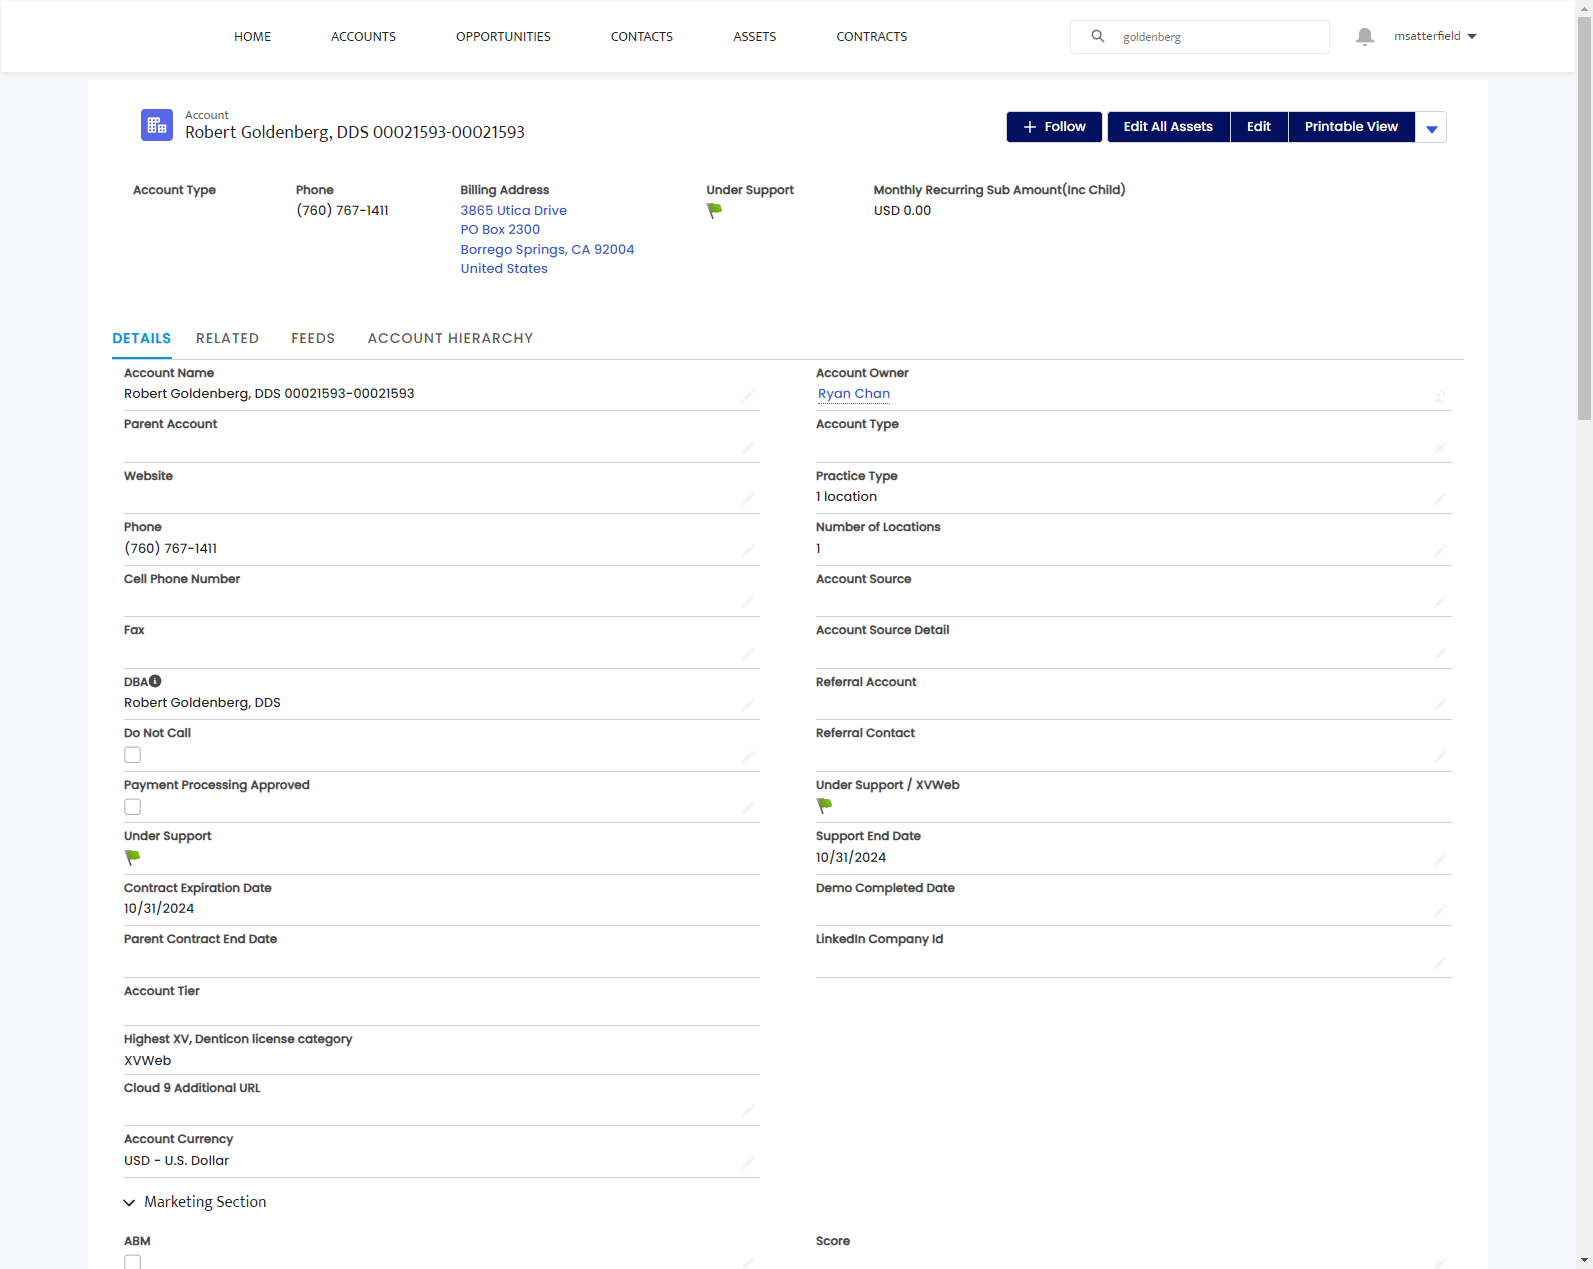
Task: Click the edit pencil for Practice Type
Action: [1440, 499]
